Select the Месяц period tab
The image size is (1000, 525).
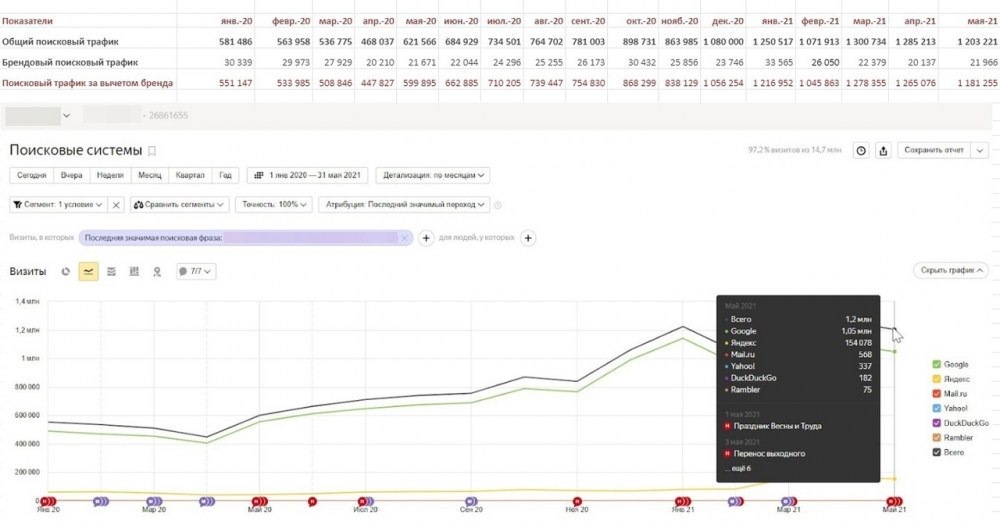tap(150, 175)
